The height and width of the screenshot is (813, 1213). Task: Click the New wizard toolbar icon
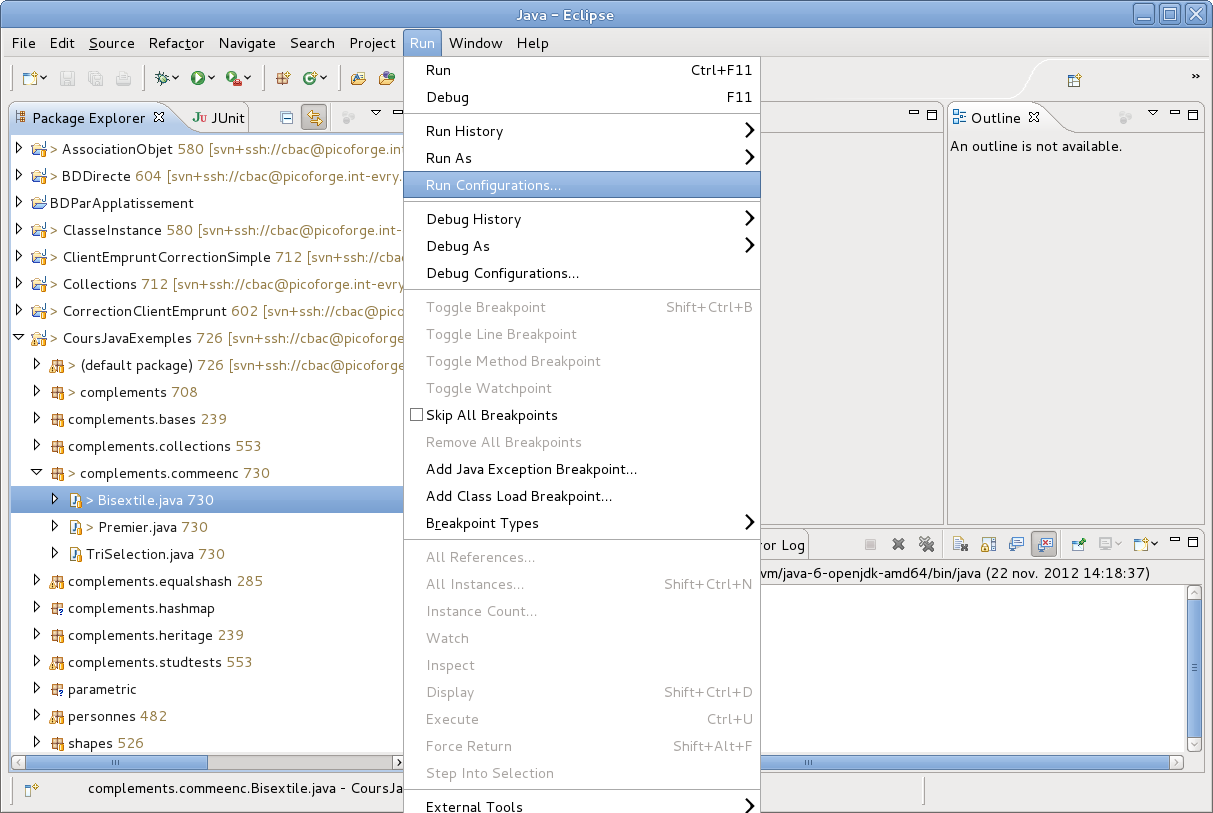pyautogui.click(x=30, y=78)
